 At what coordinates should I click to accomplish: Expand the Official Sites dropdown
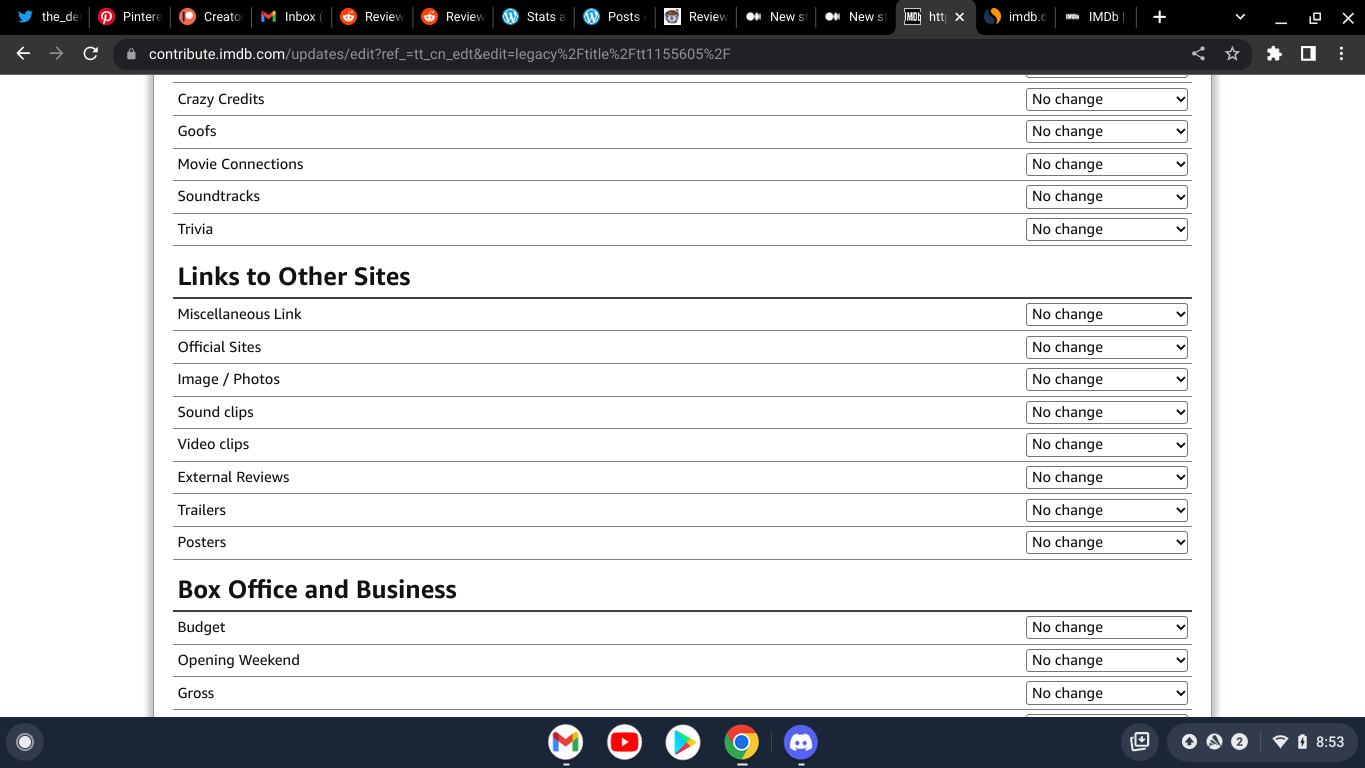pyautogui.click(x=1107, y=347)
